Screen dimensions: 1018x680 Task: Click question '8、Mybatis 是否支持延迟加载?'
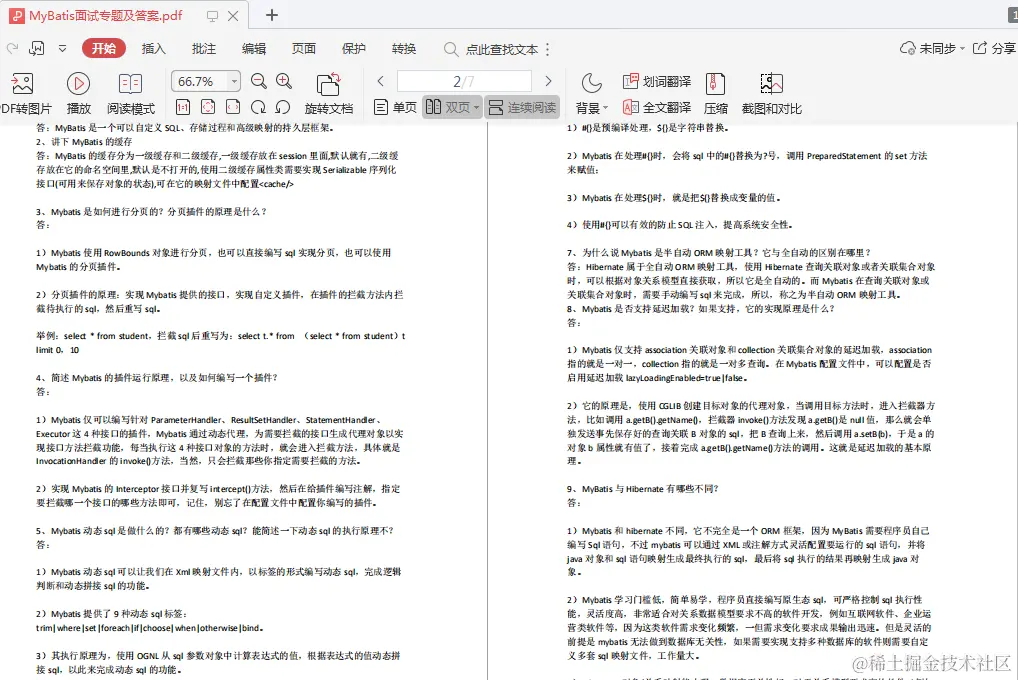pos(632,309)
